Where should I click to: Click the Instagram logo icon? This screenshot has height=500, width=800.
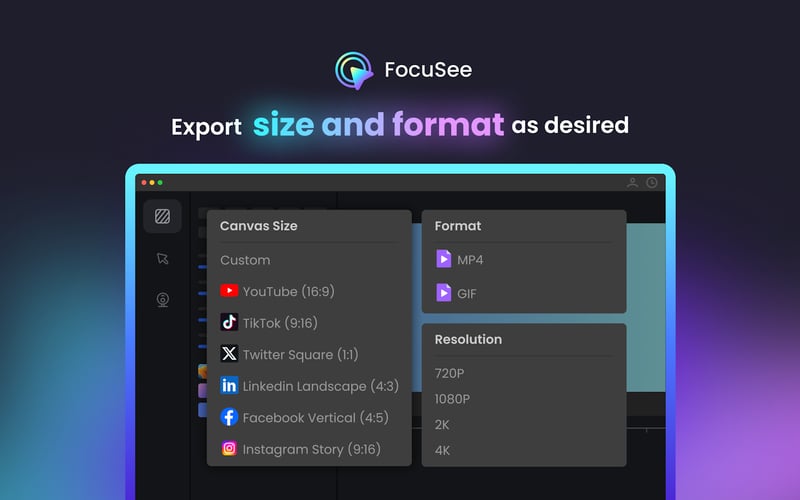pos(229,448)
